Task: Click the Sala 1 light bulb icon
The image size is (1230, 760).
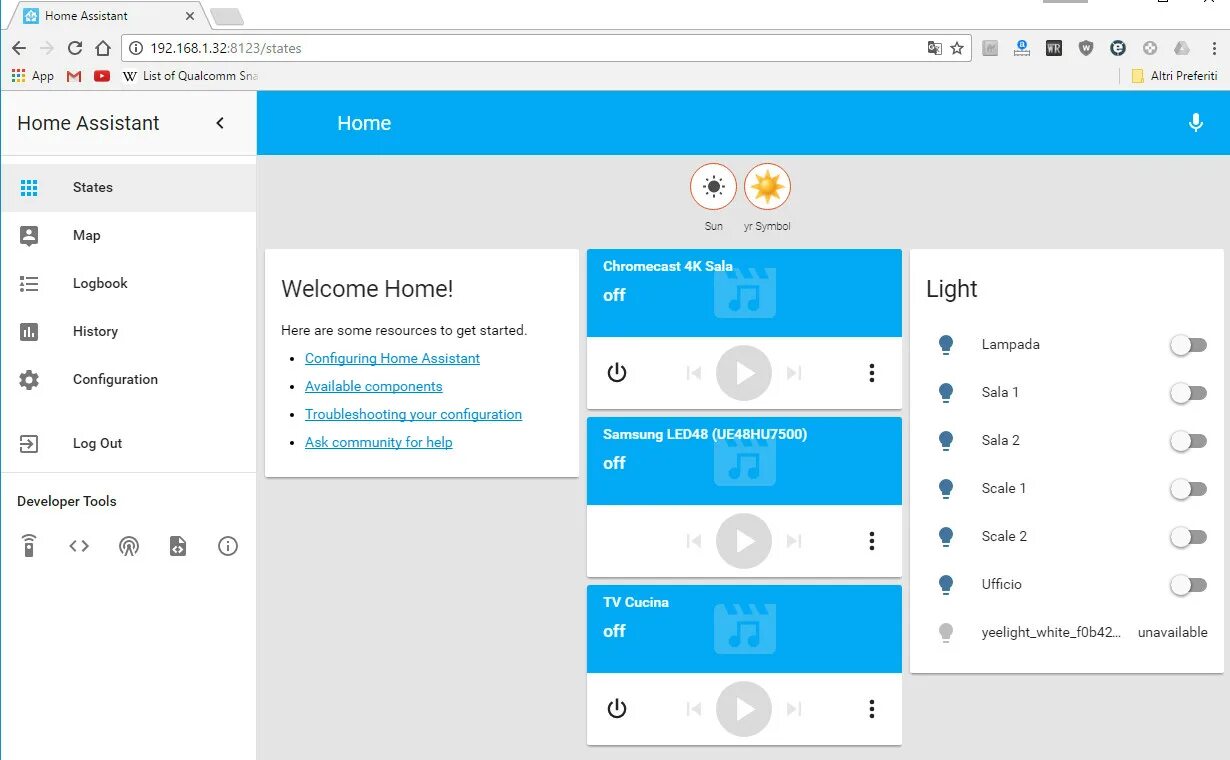Action: pyautogui.click(x=946, y=393)
